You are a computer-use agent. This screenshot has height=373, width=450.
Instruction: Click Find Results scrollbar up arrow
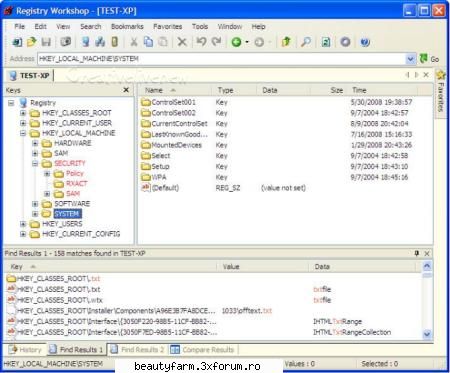pos(427,266)
